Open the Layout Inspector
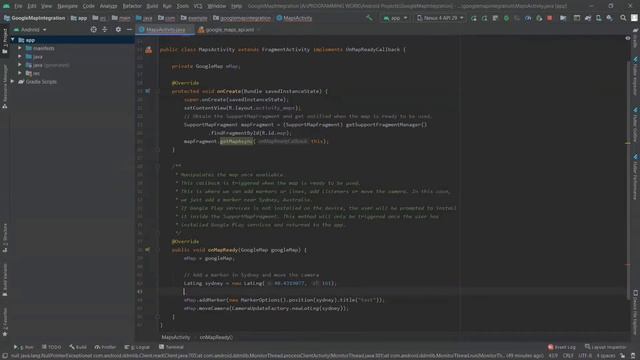Image resolution: width=640 pixels, height=360 pixels. 606,347
